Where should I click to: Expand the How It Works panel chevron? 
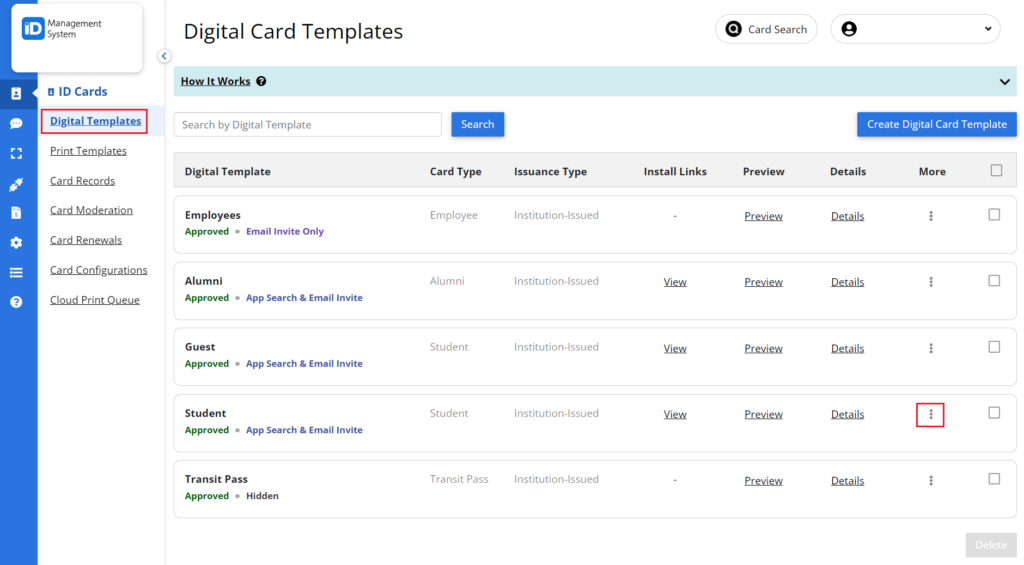coord(1004,82)
